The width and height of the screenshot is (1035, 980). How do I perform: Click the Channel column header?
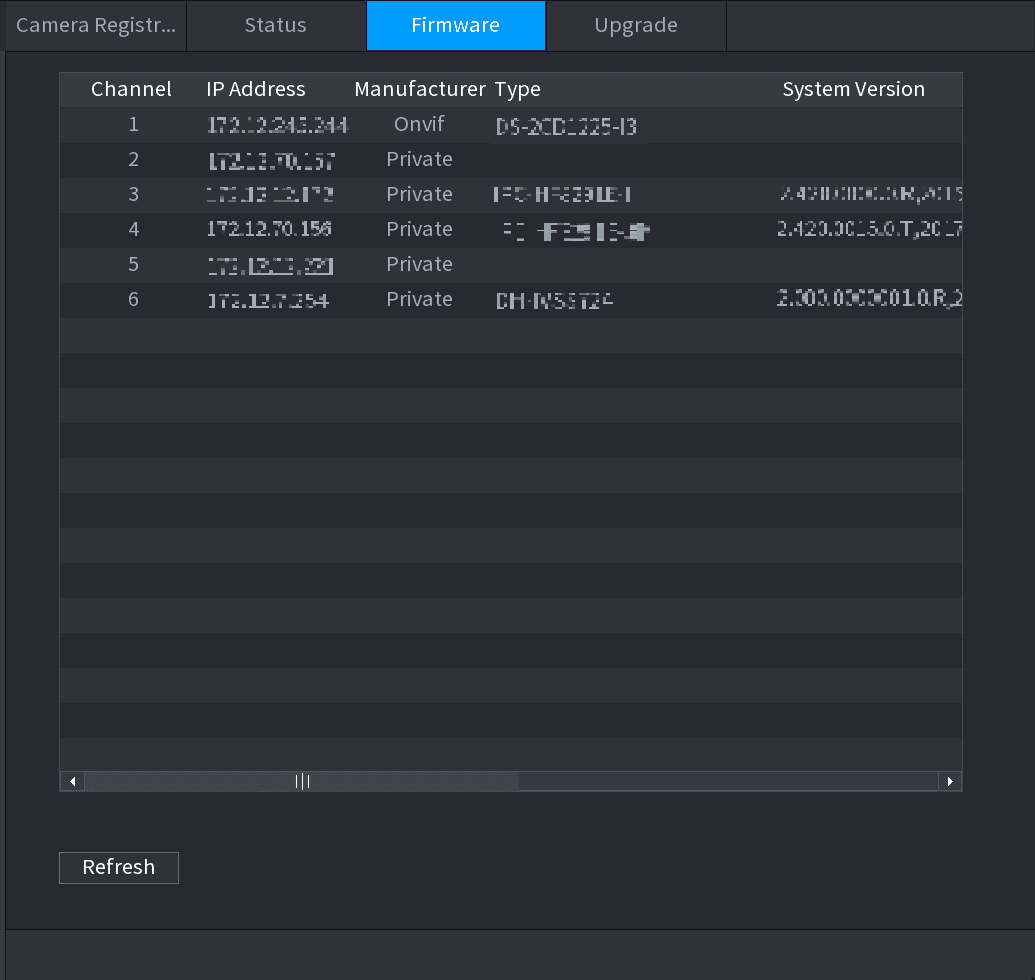point(131,89)
